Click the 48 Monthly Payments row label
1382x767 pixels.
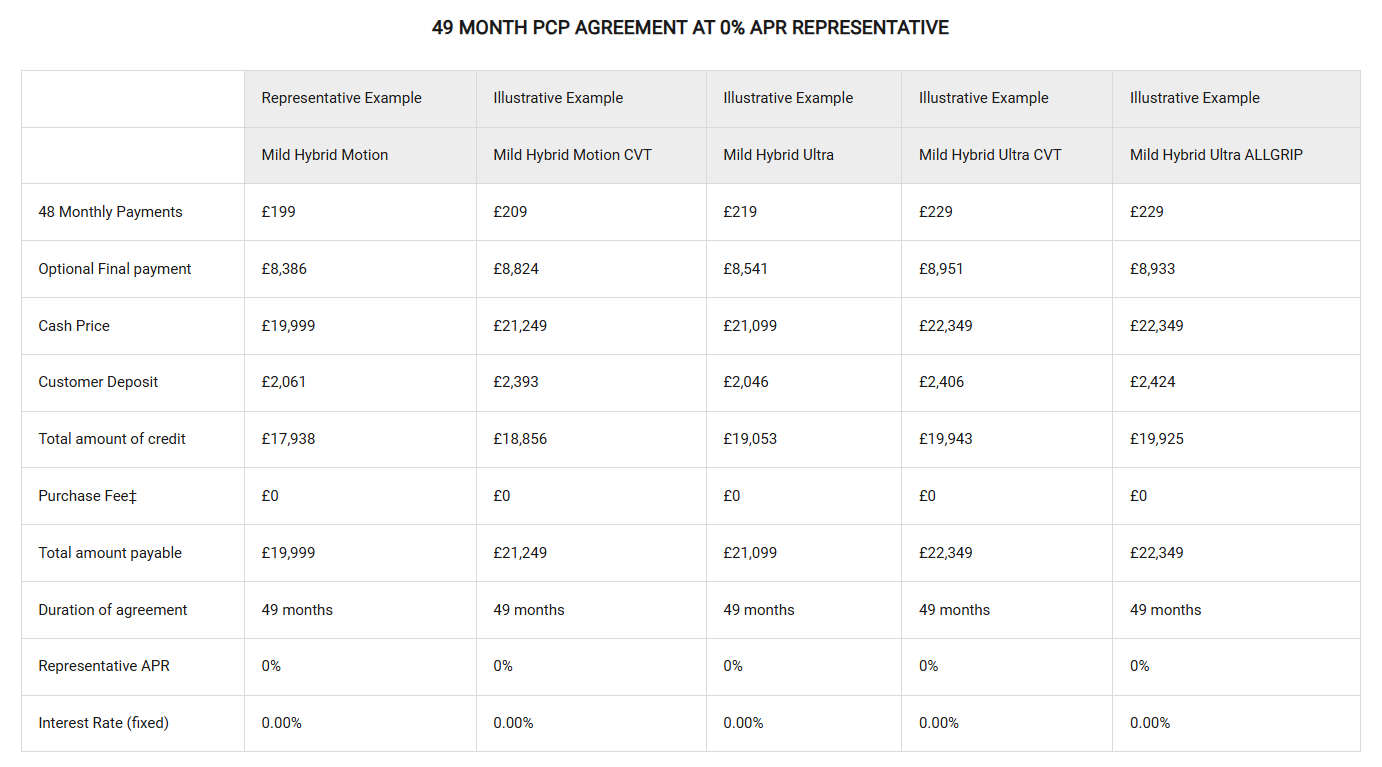[x=110, y=212]
